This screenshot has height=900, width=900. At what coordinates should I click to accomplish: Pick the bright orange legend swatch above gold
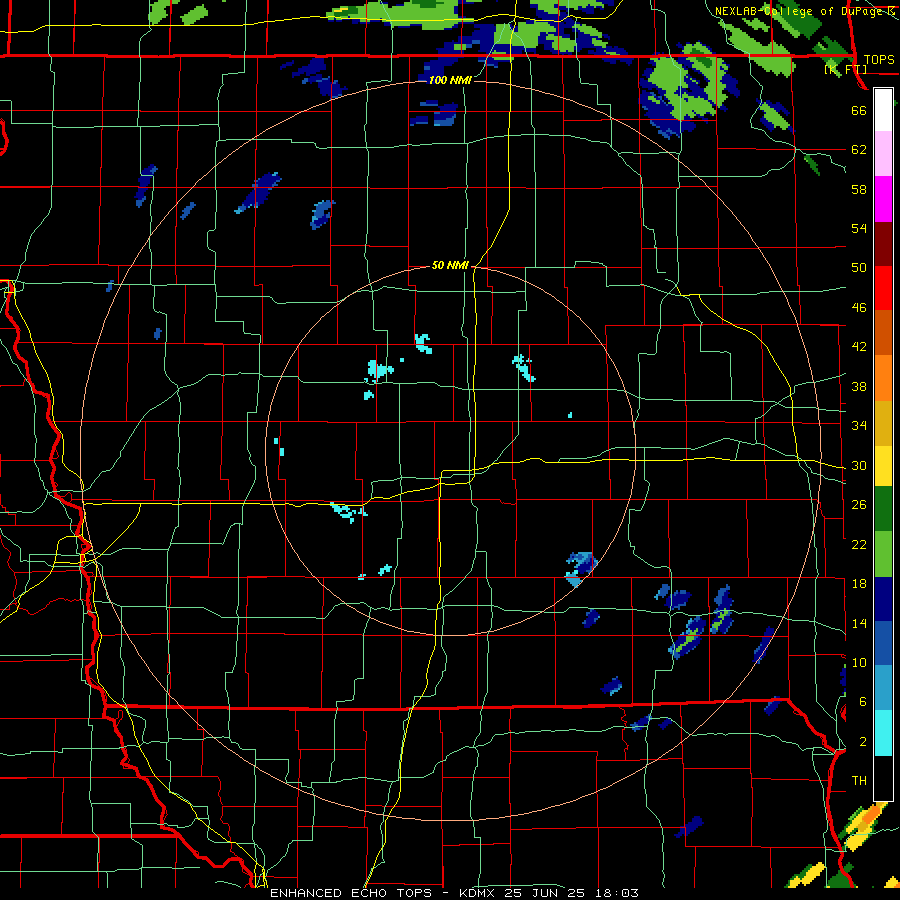(883, 378)
